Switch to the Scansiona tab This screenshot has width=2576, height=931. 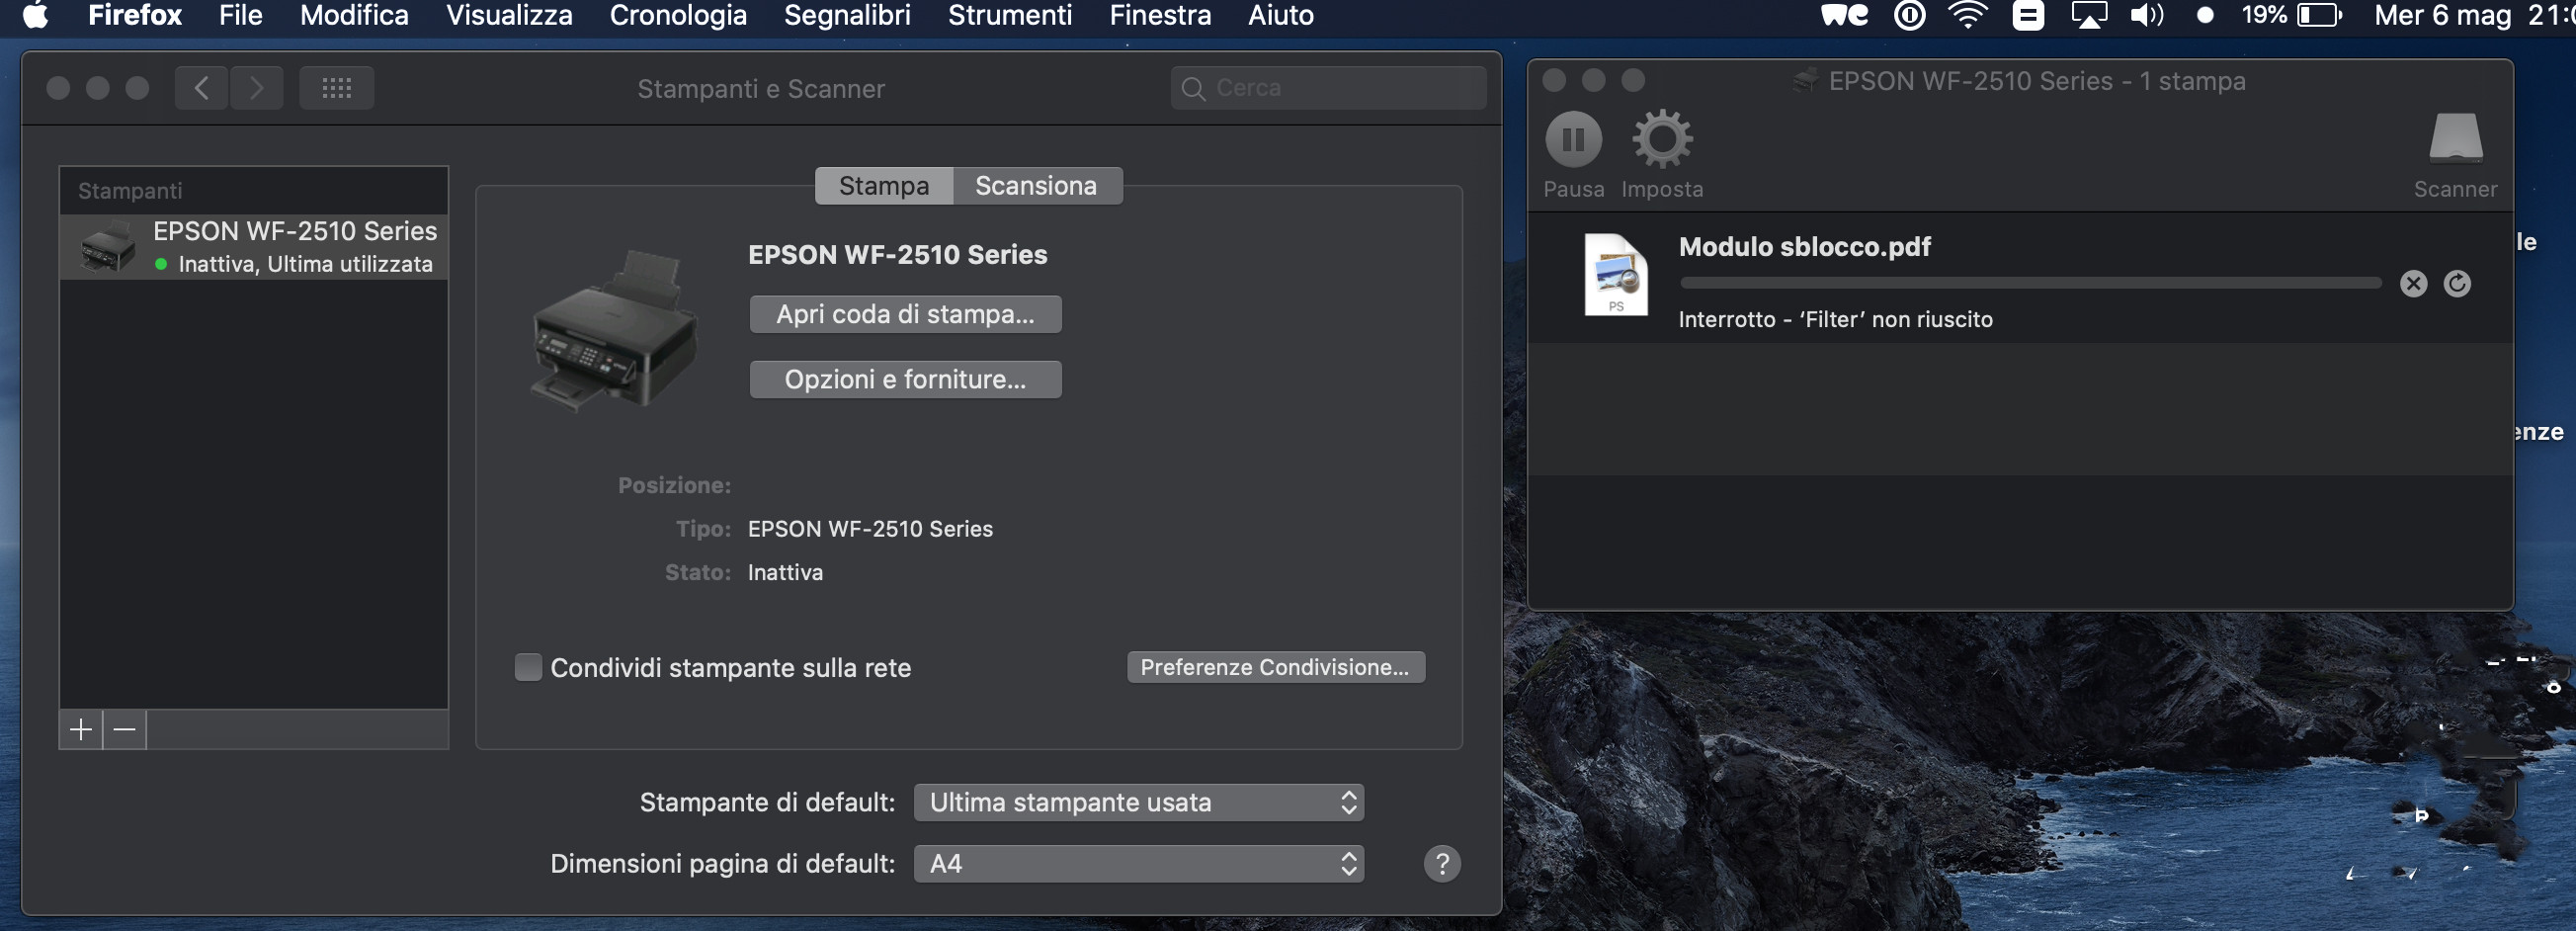point(1035,185)
